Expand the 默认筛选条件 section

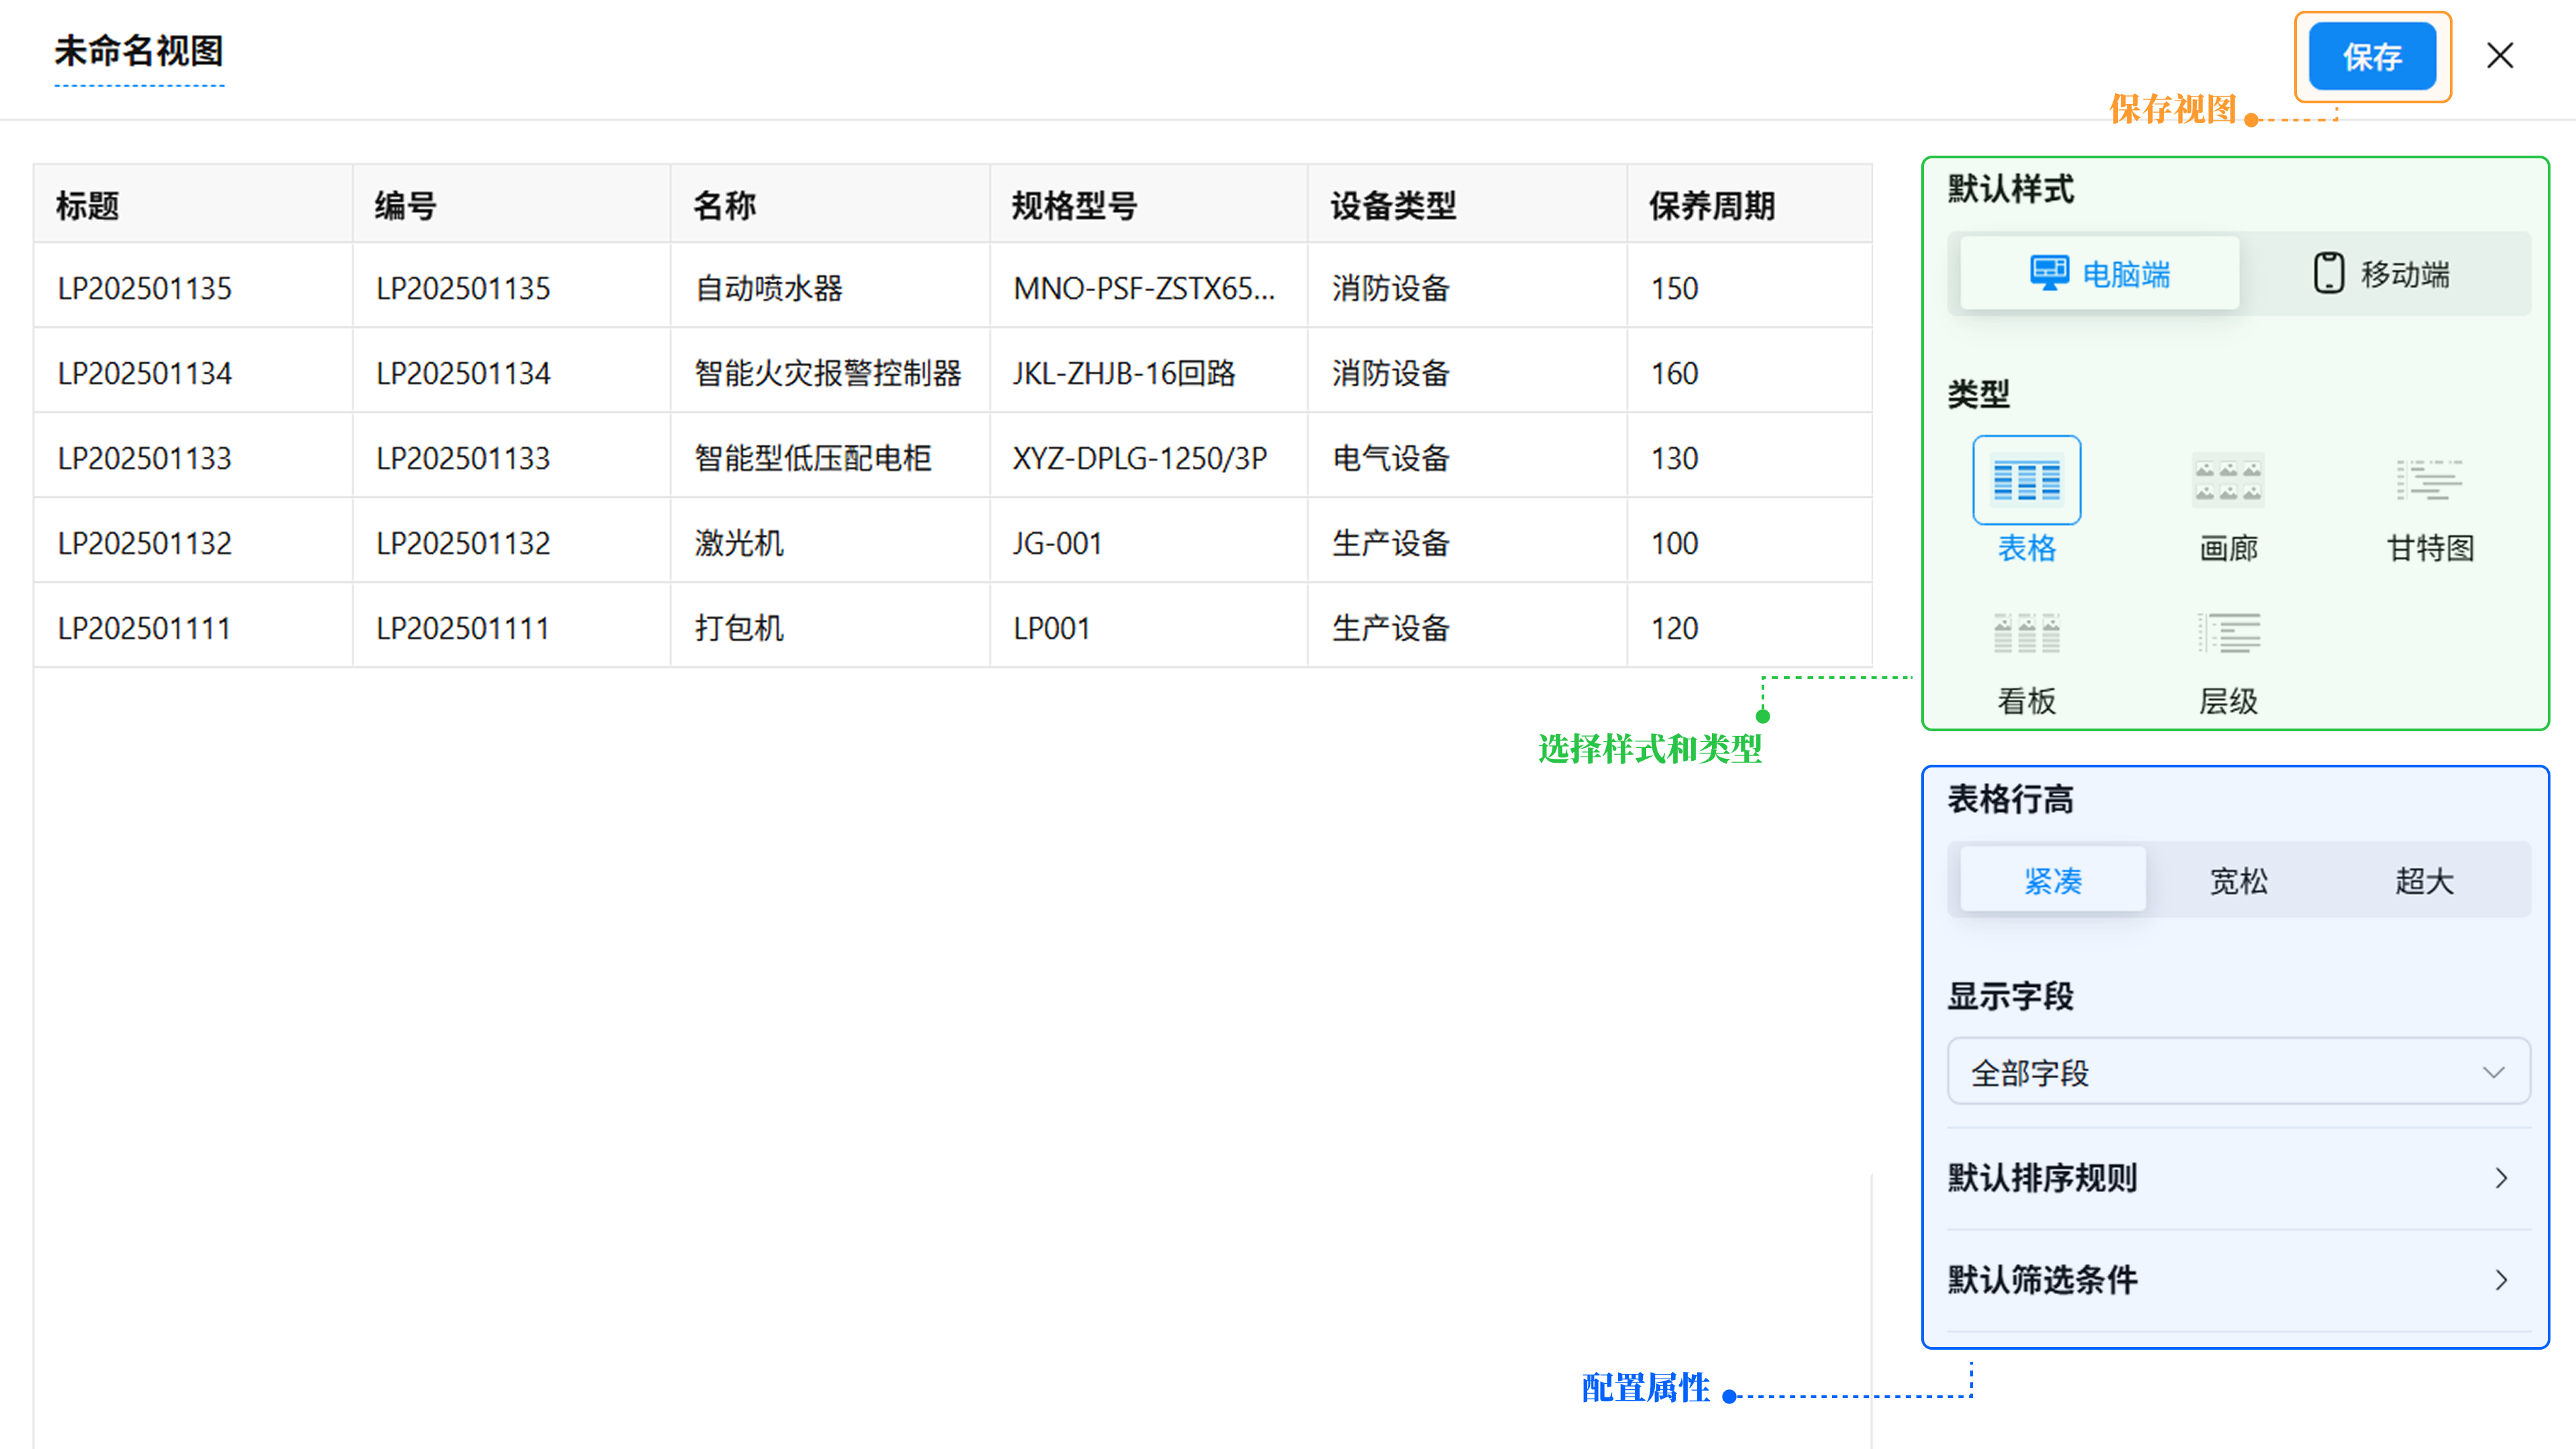coord(2238,1280)
